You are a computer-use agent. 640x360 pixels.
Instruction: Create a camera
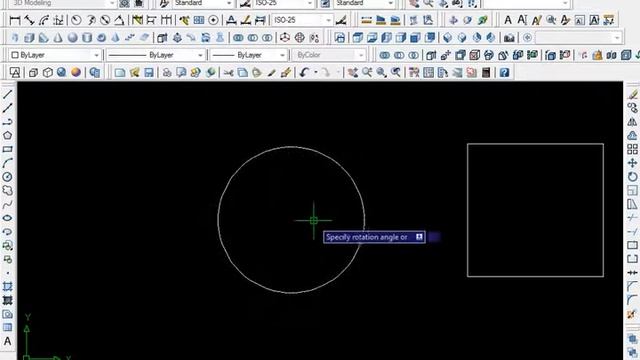(509, 38)
